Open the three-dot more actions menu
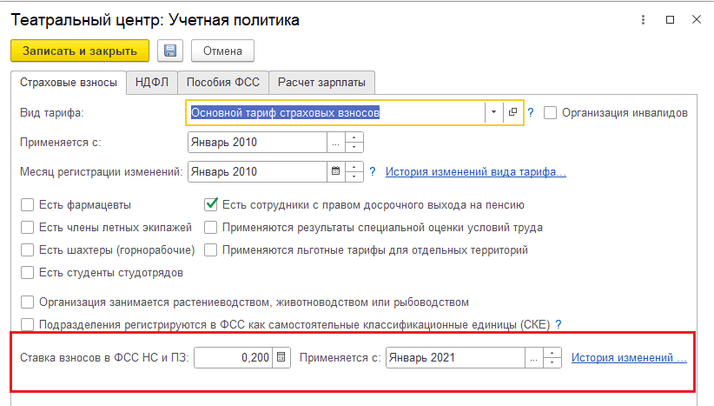Image resolution: width=714 pixels, height=406 pixels. coord(643,20)
